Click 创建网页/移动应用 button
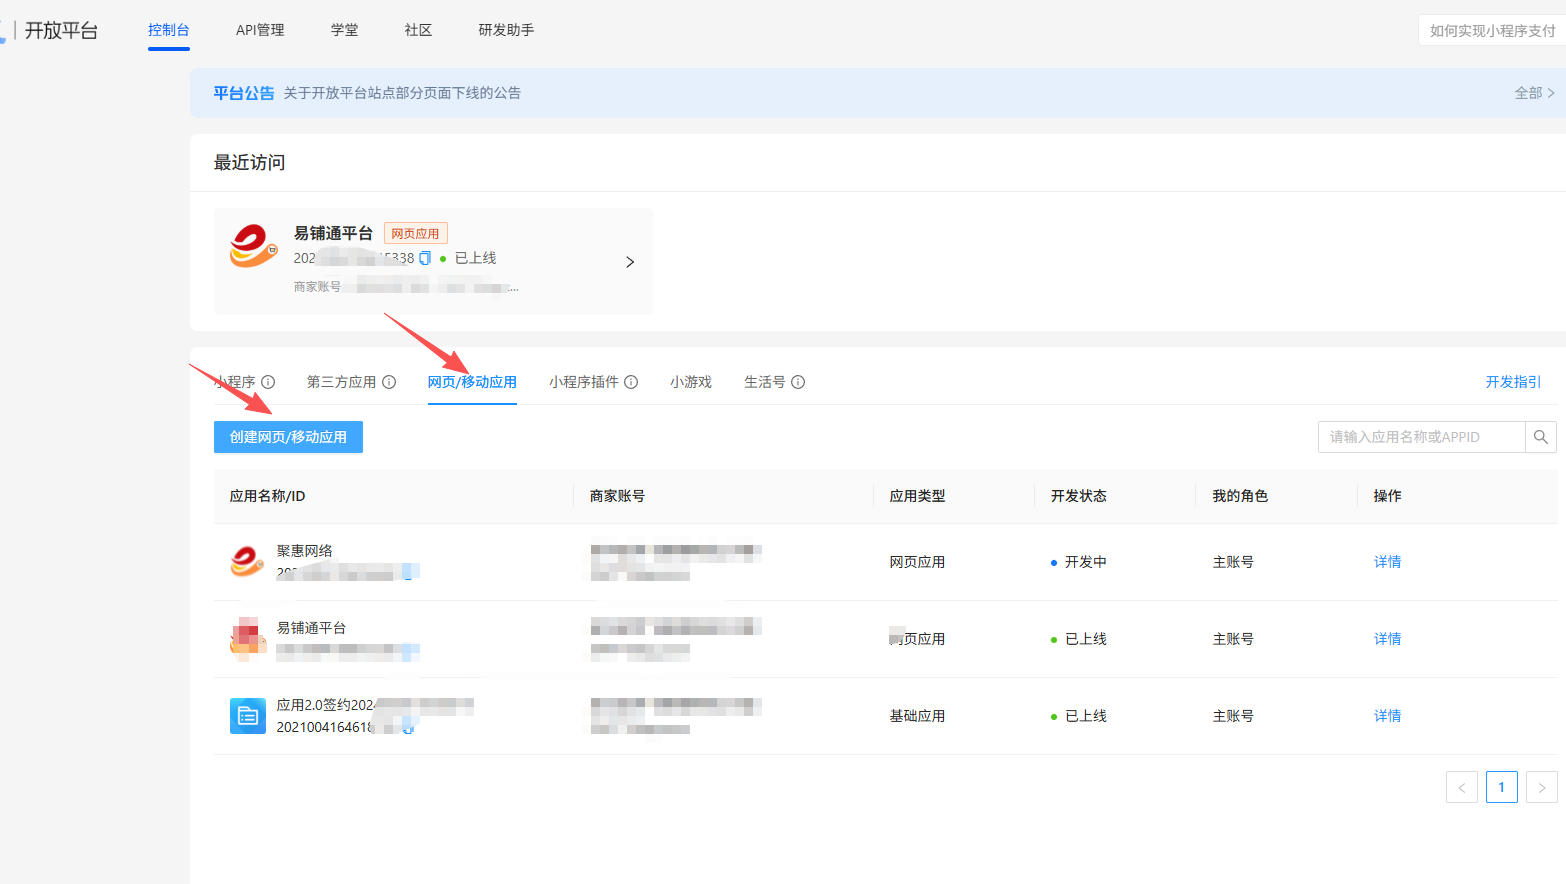The image size is (1566, 884). pyautogui.click(x=288, y=437)
